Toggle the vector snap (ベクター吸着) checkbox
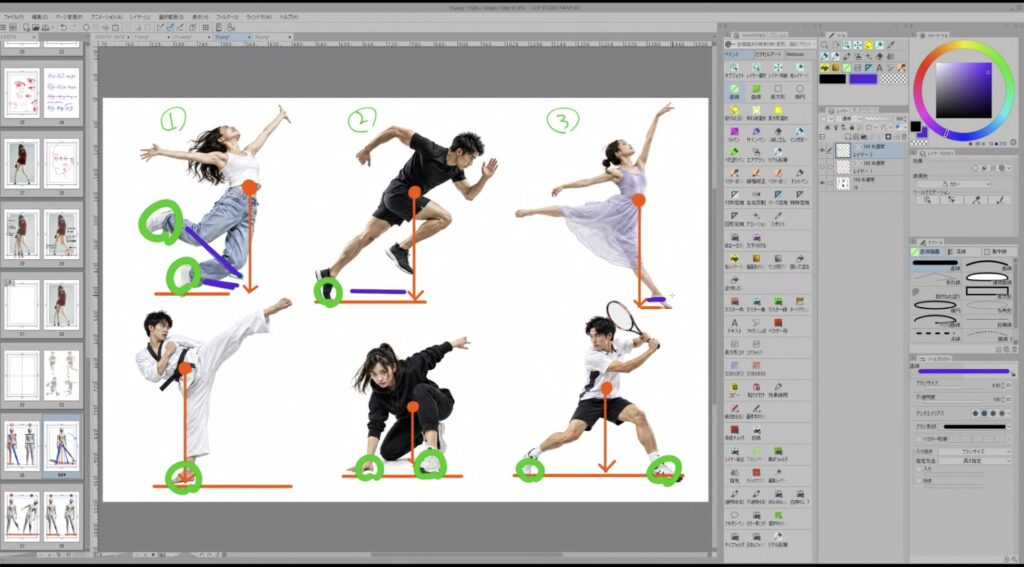The image size is (1024, 567). pyautogui.click(x=919, y=439)
